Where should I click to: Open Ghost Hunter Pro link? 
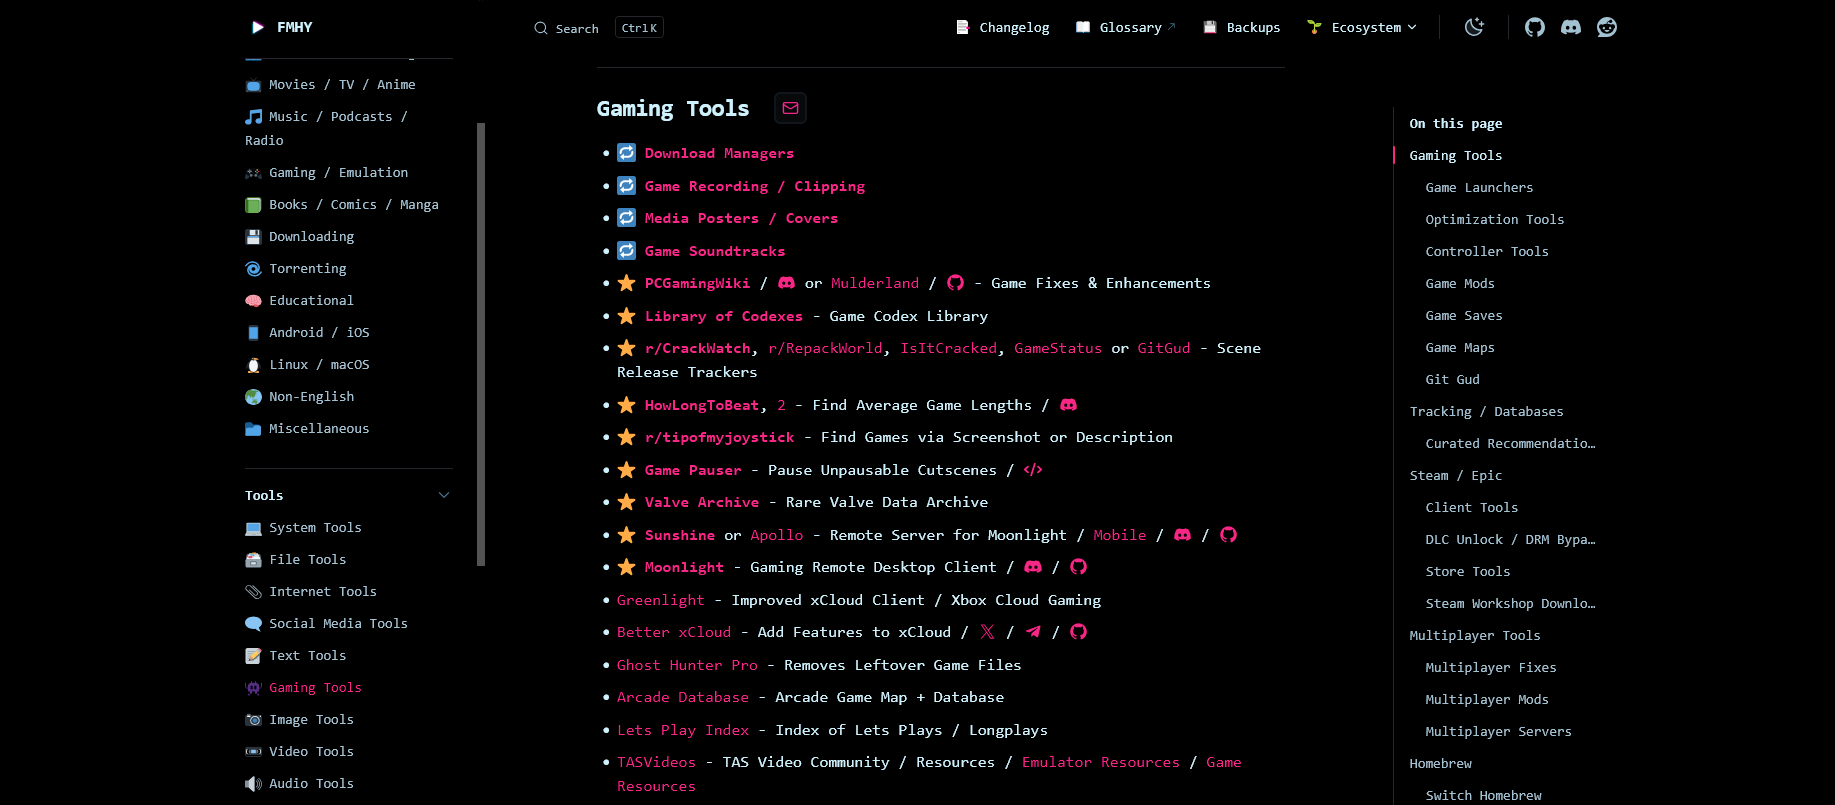pos(687,665)
